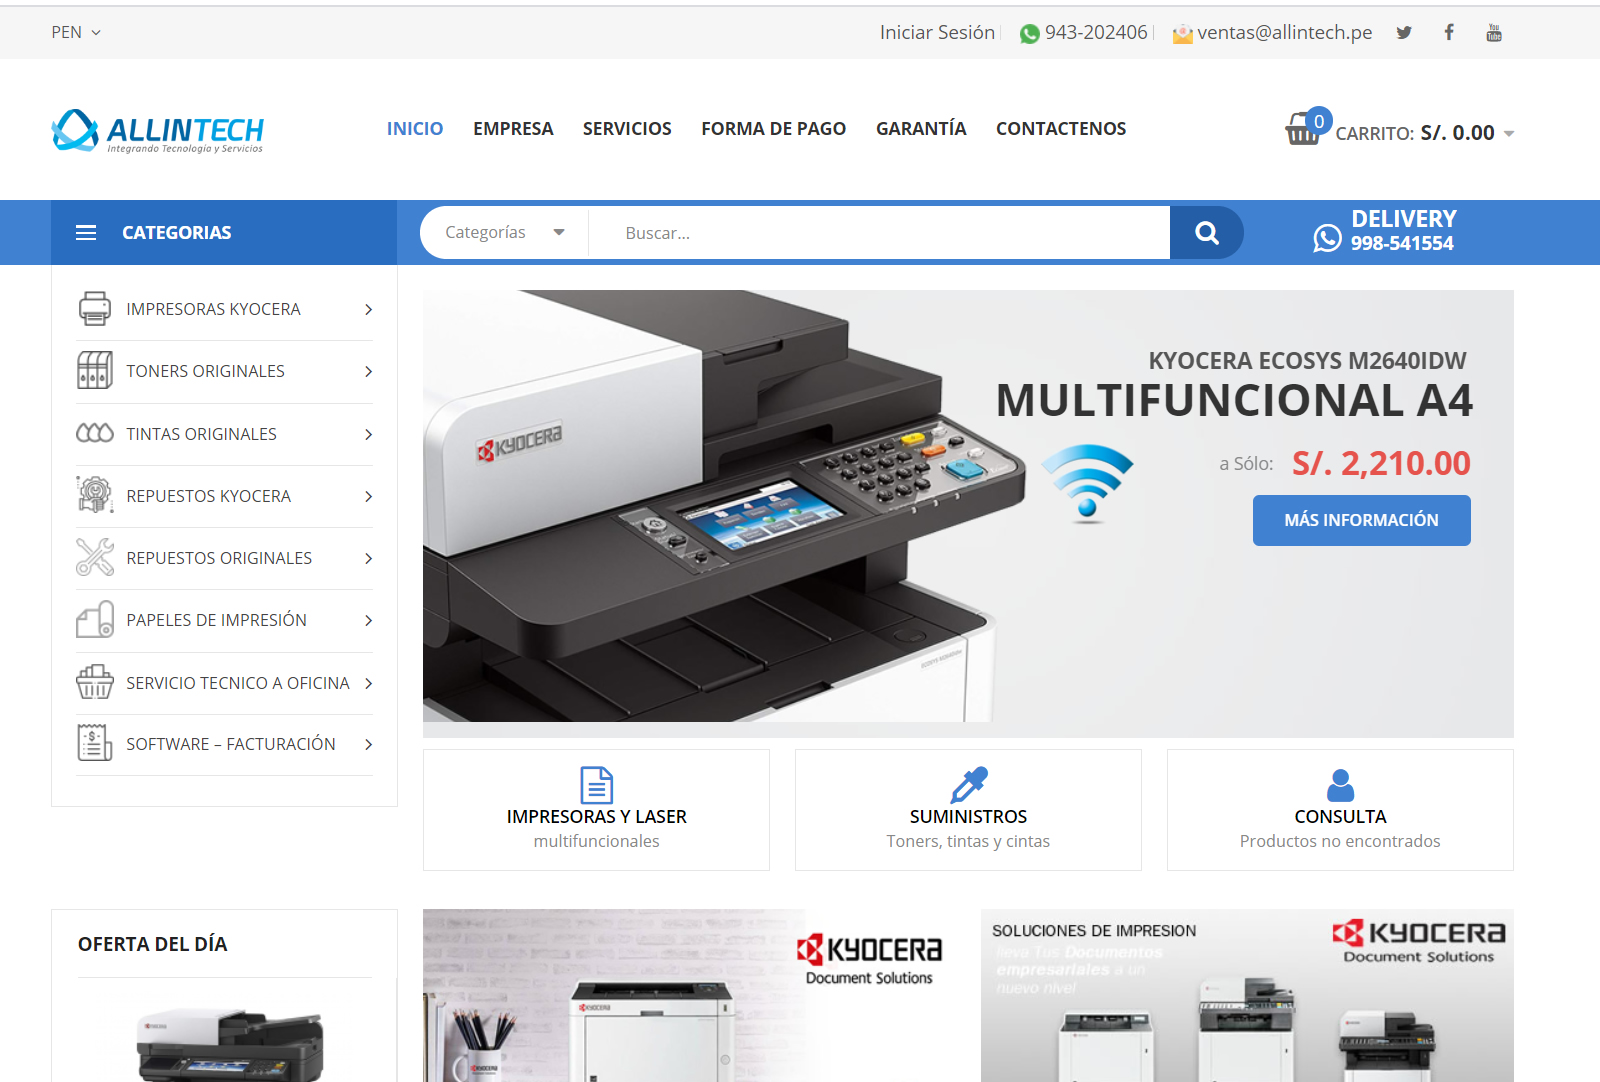Click the Servicio Tecnico basket icon
The width and height of the screenshot is (1600, 1082).
coord(95,682)
